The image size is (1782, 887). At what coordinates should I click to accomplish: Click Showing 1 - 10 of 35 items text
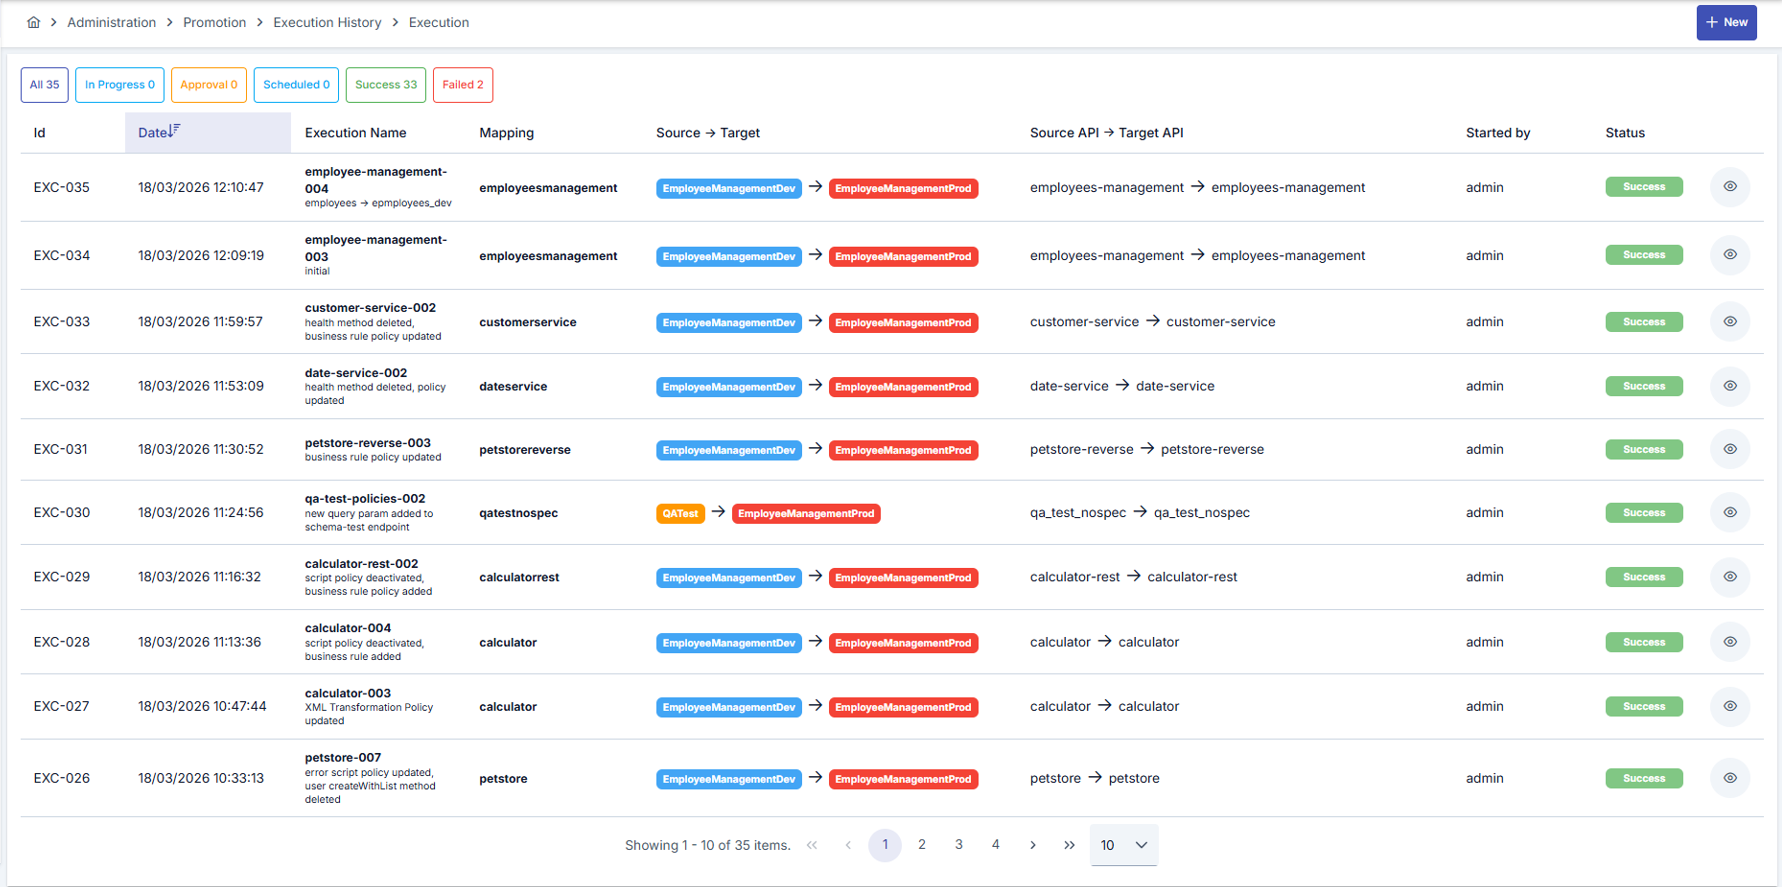[x=707, y=845]
